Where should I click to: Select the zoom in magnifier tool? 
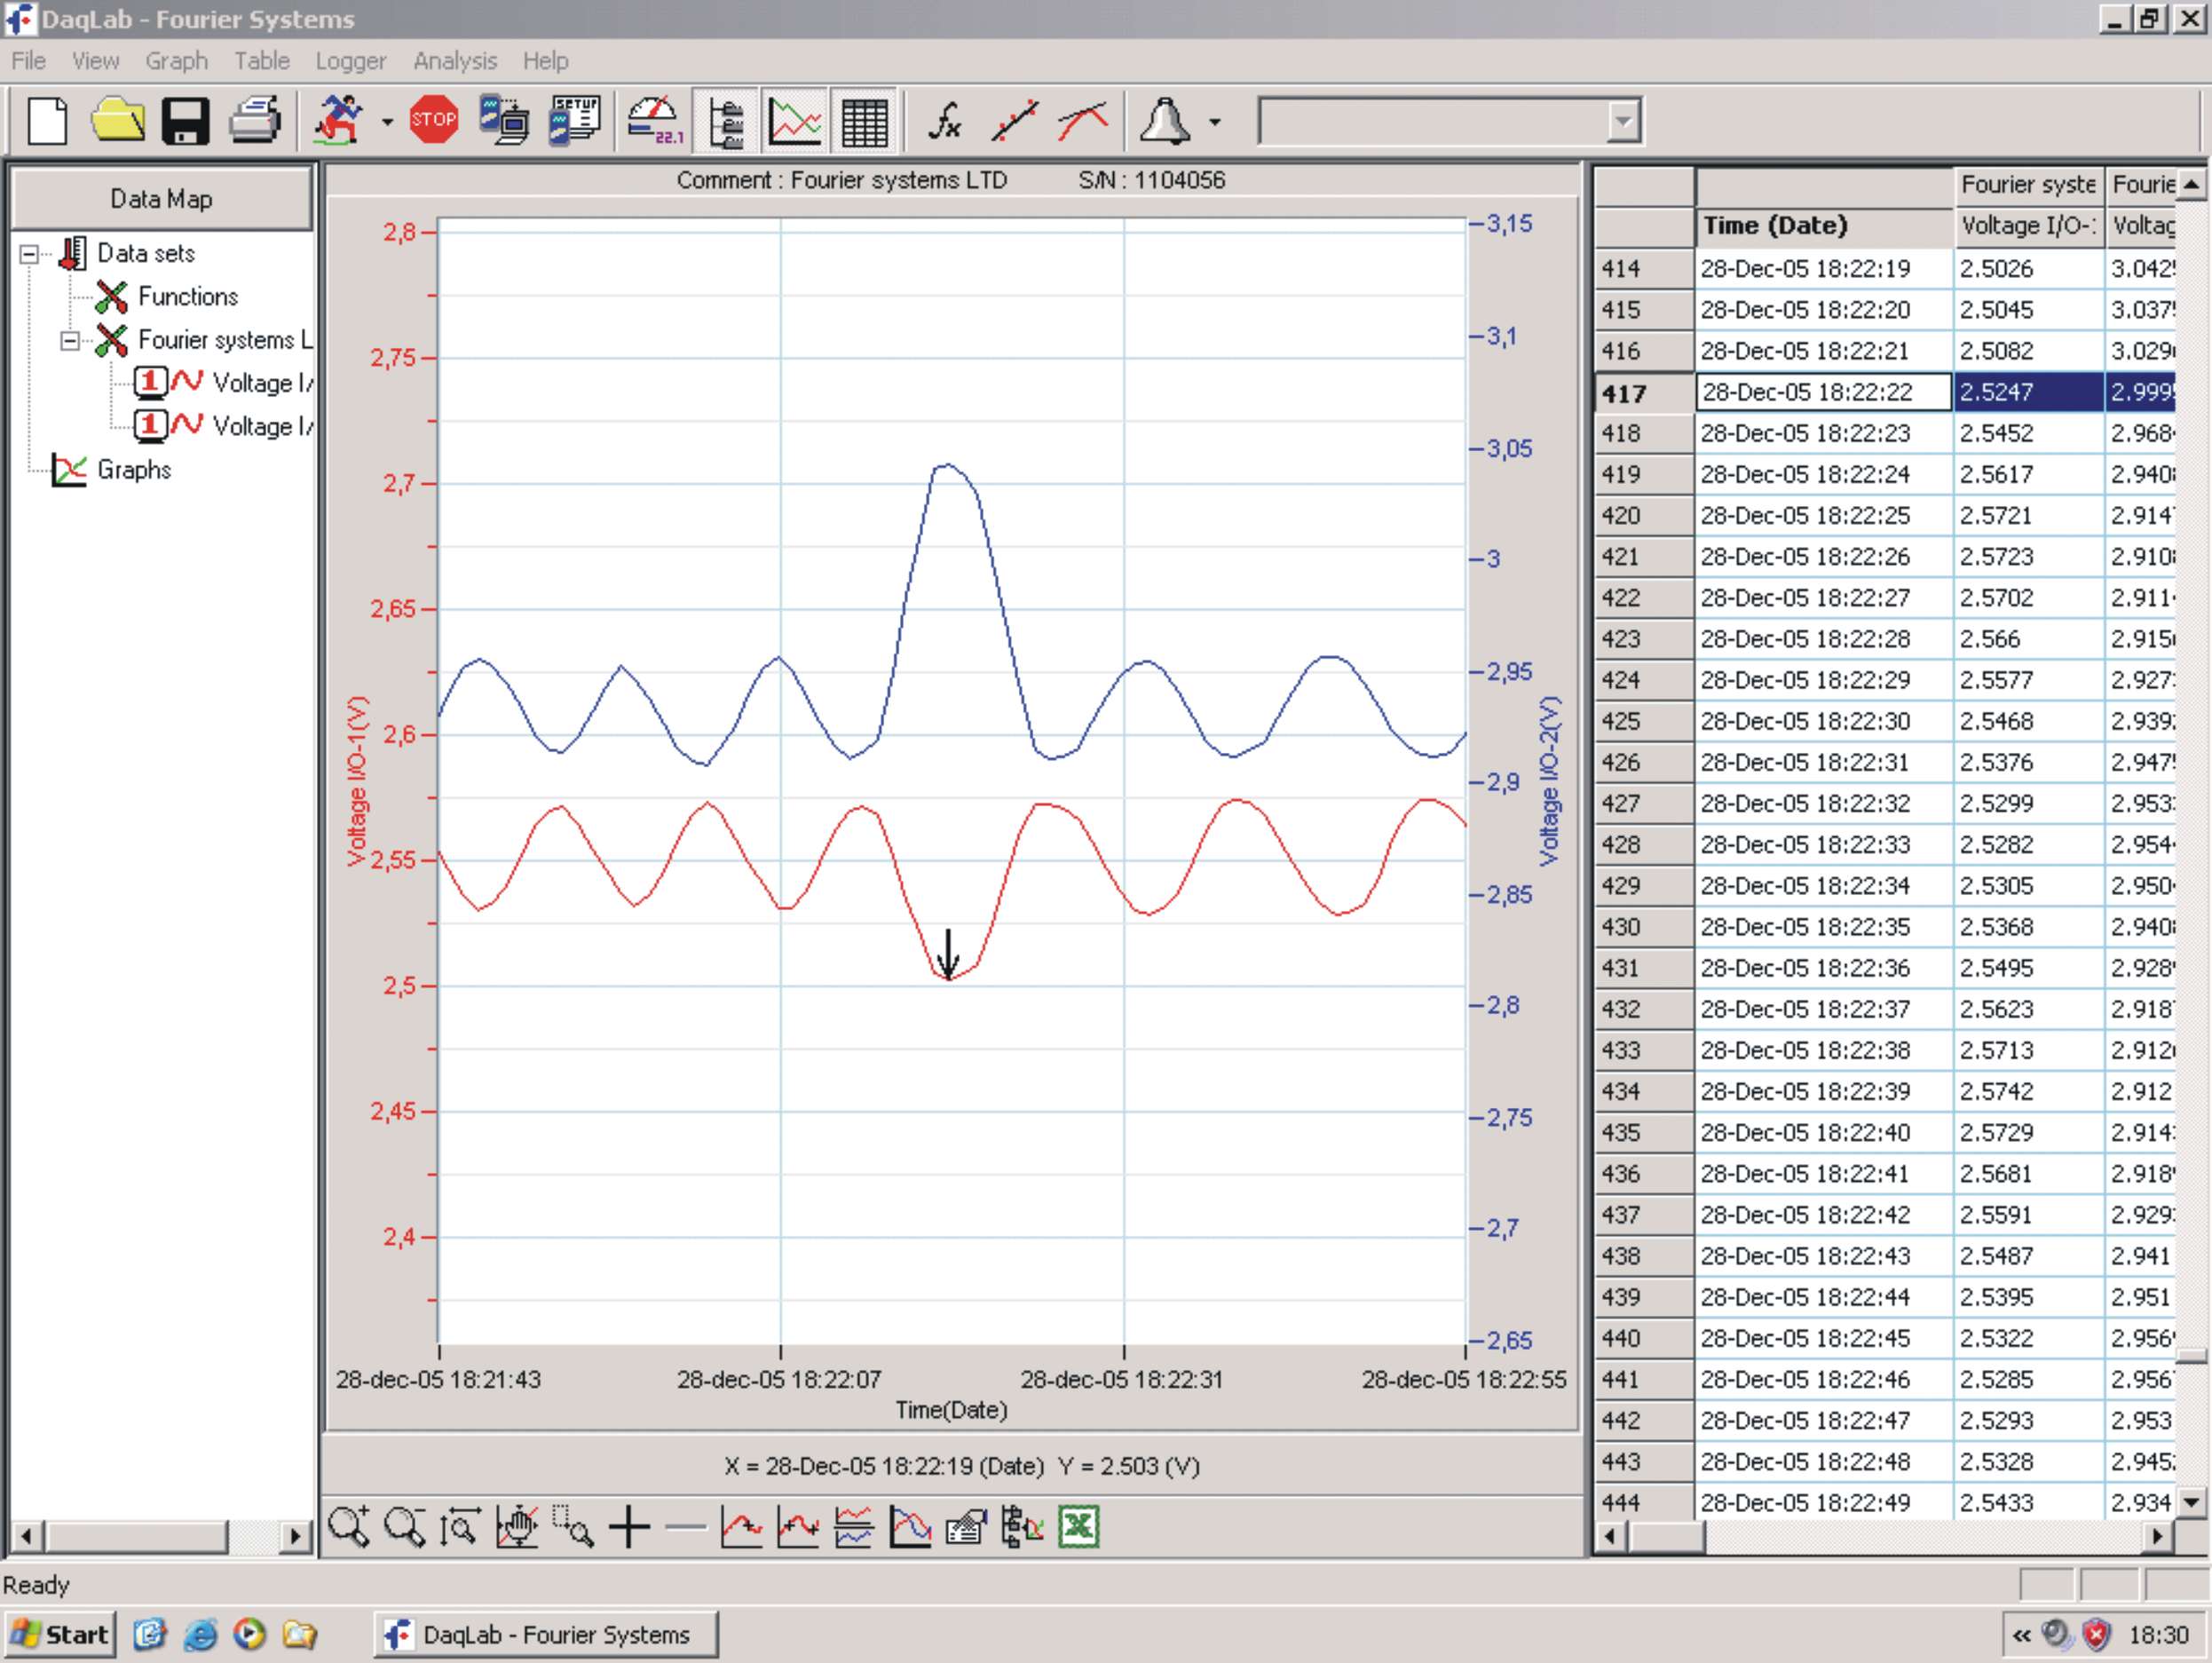pyautogui.click(x=348, y=1527)
